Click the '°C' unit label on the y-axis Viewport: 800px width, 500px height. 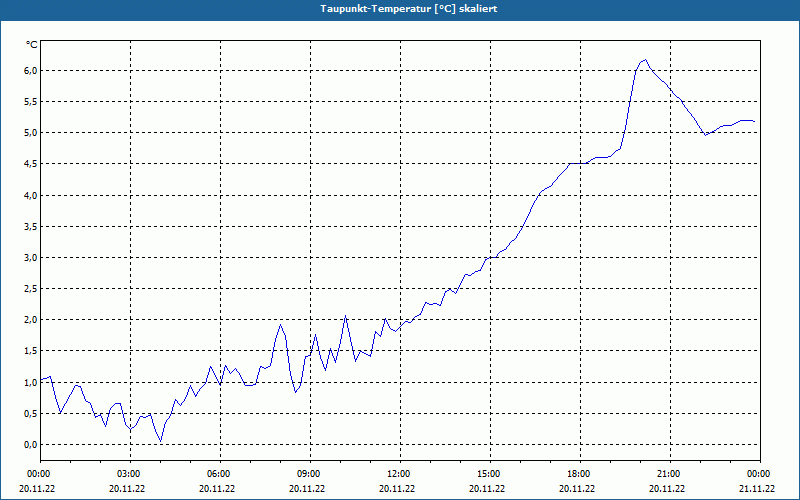(x=31, y=45)
